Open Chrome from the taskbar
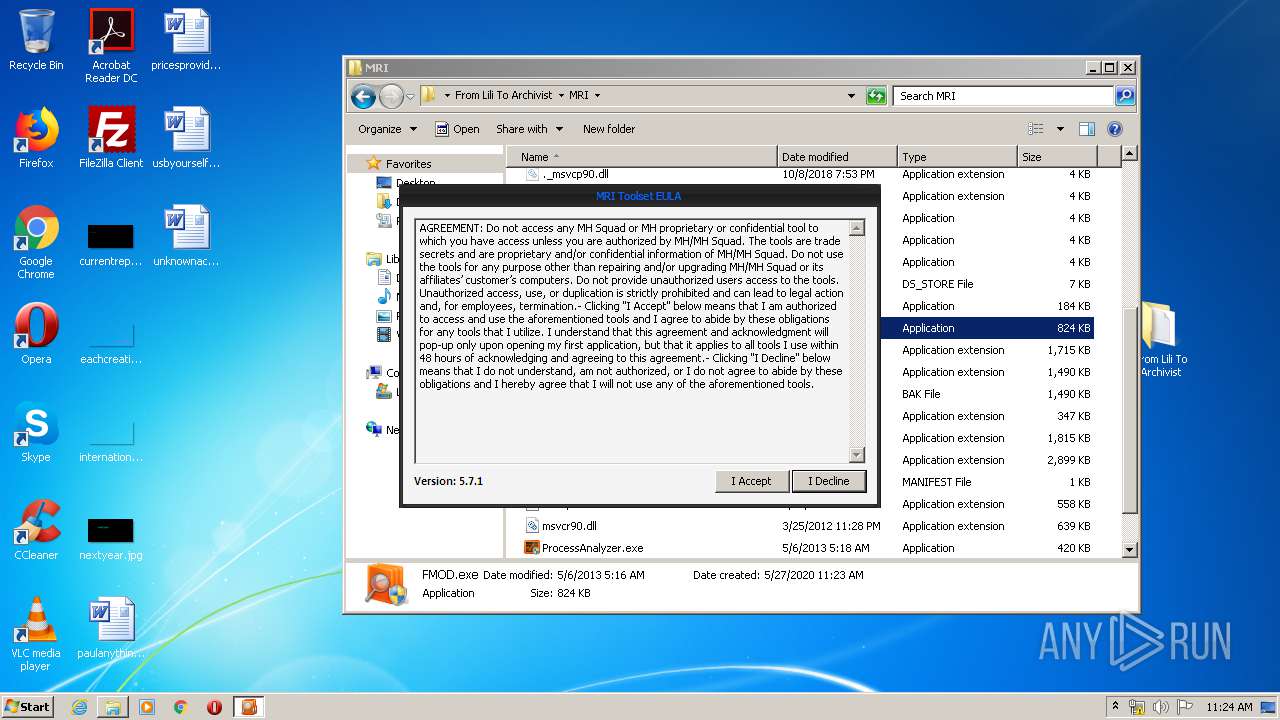This screenshot has width=1280, height=720. [180, 707]
